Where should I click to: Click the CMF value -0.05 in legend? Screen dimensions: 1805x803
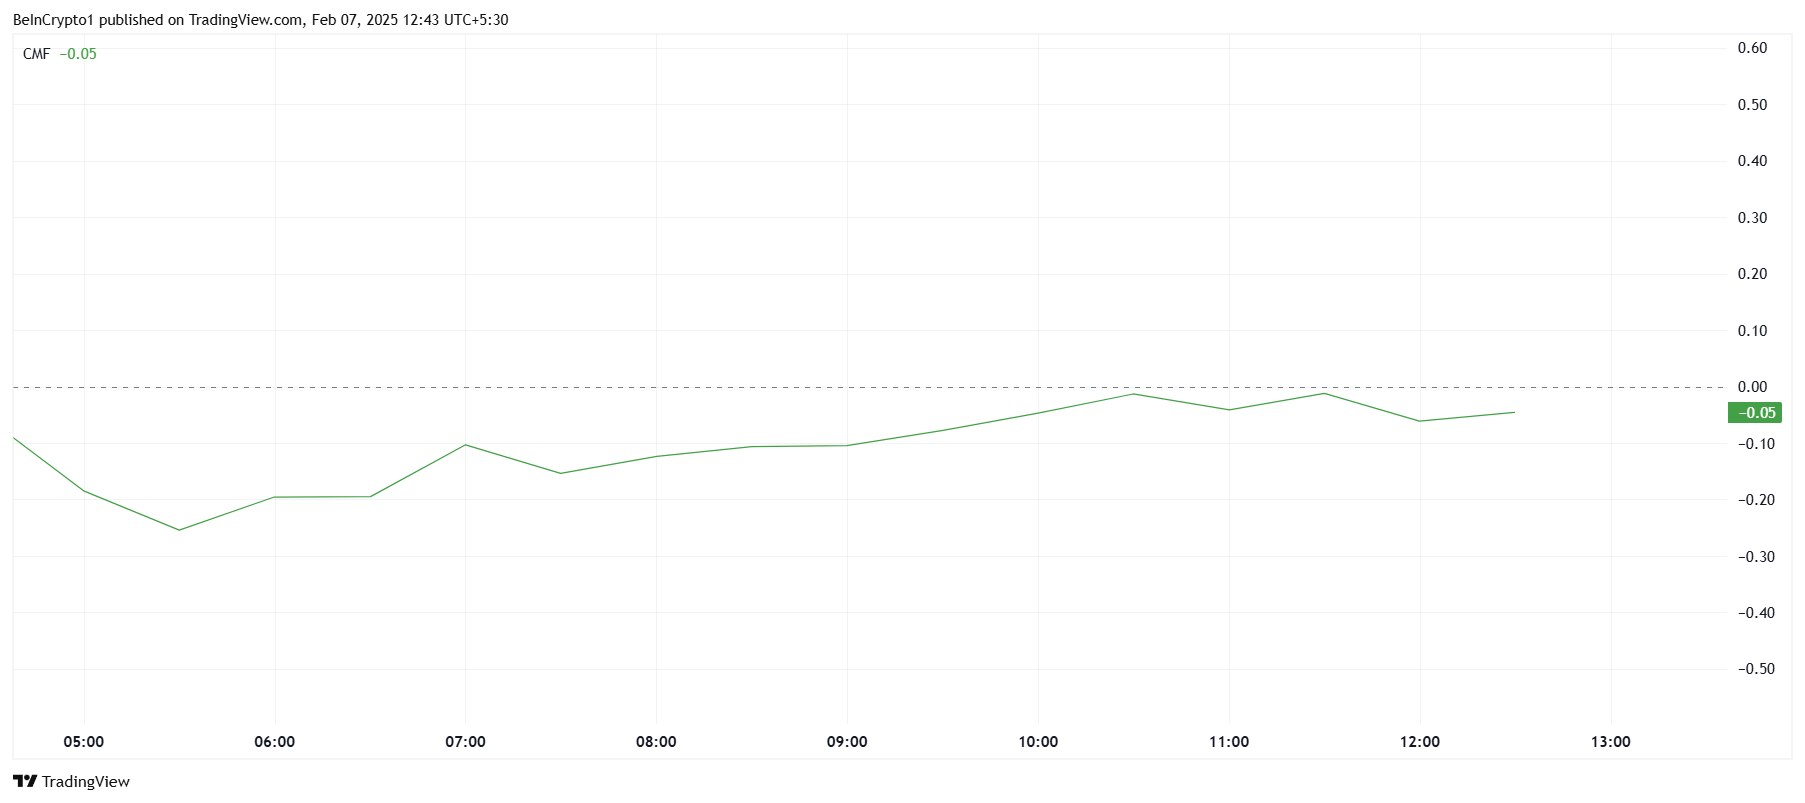tap(78, 54)
